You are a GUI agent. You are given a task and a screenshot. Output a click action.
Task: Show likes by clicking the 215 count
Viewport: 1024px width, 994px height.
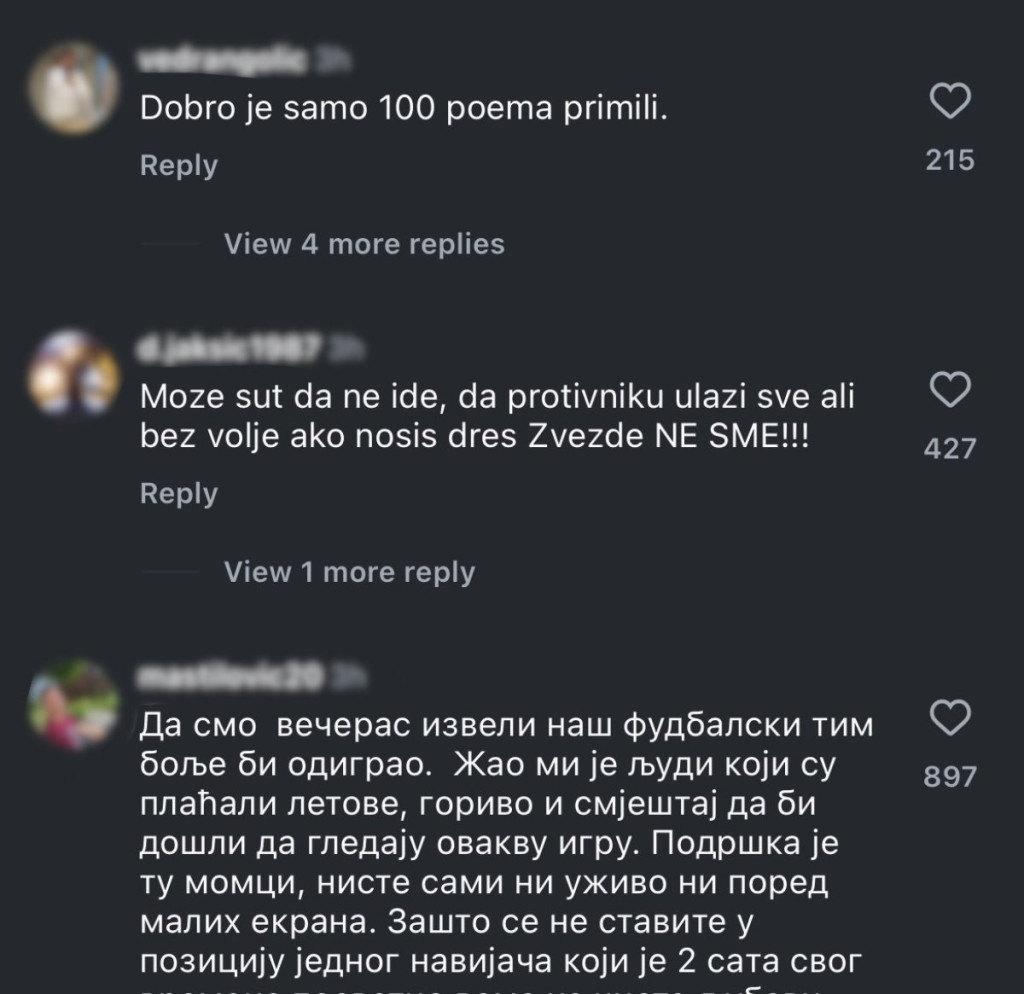coord(949,160)
